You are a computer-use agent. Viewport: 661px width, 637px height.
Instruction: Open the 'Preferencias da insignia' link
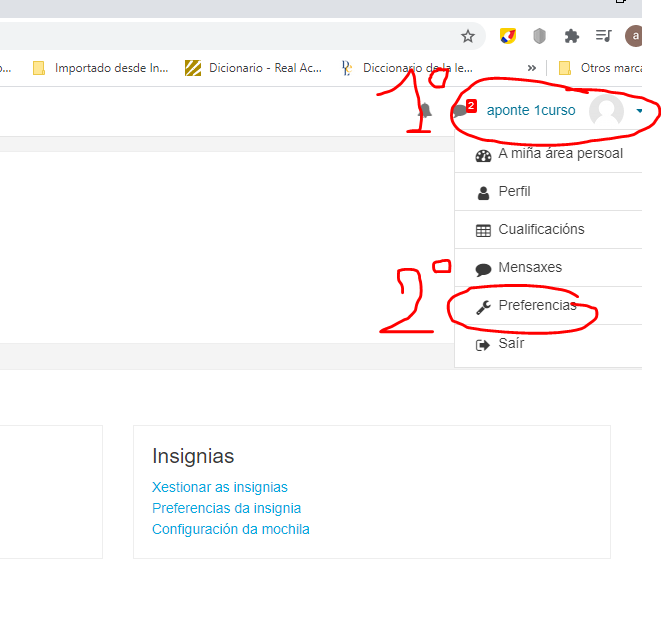(226, 508)
